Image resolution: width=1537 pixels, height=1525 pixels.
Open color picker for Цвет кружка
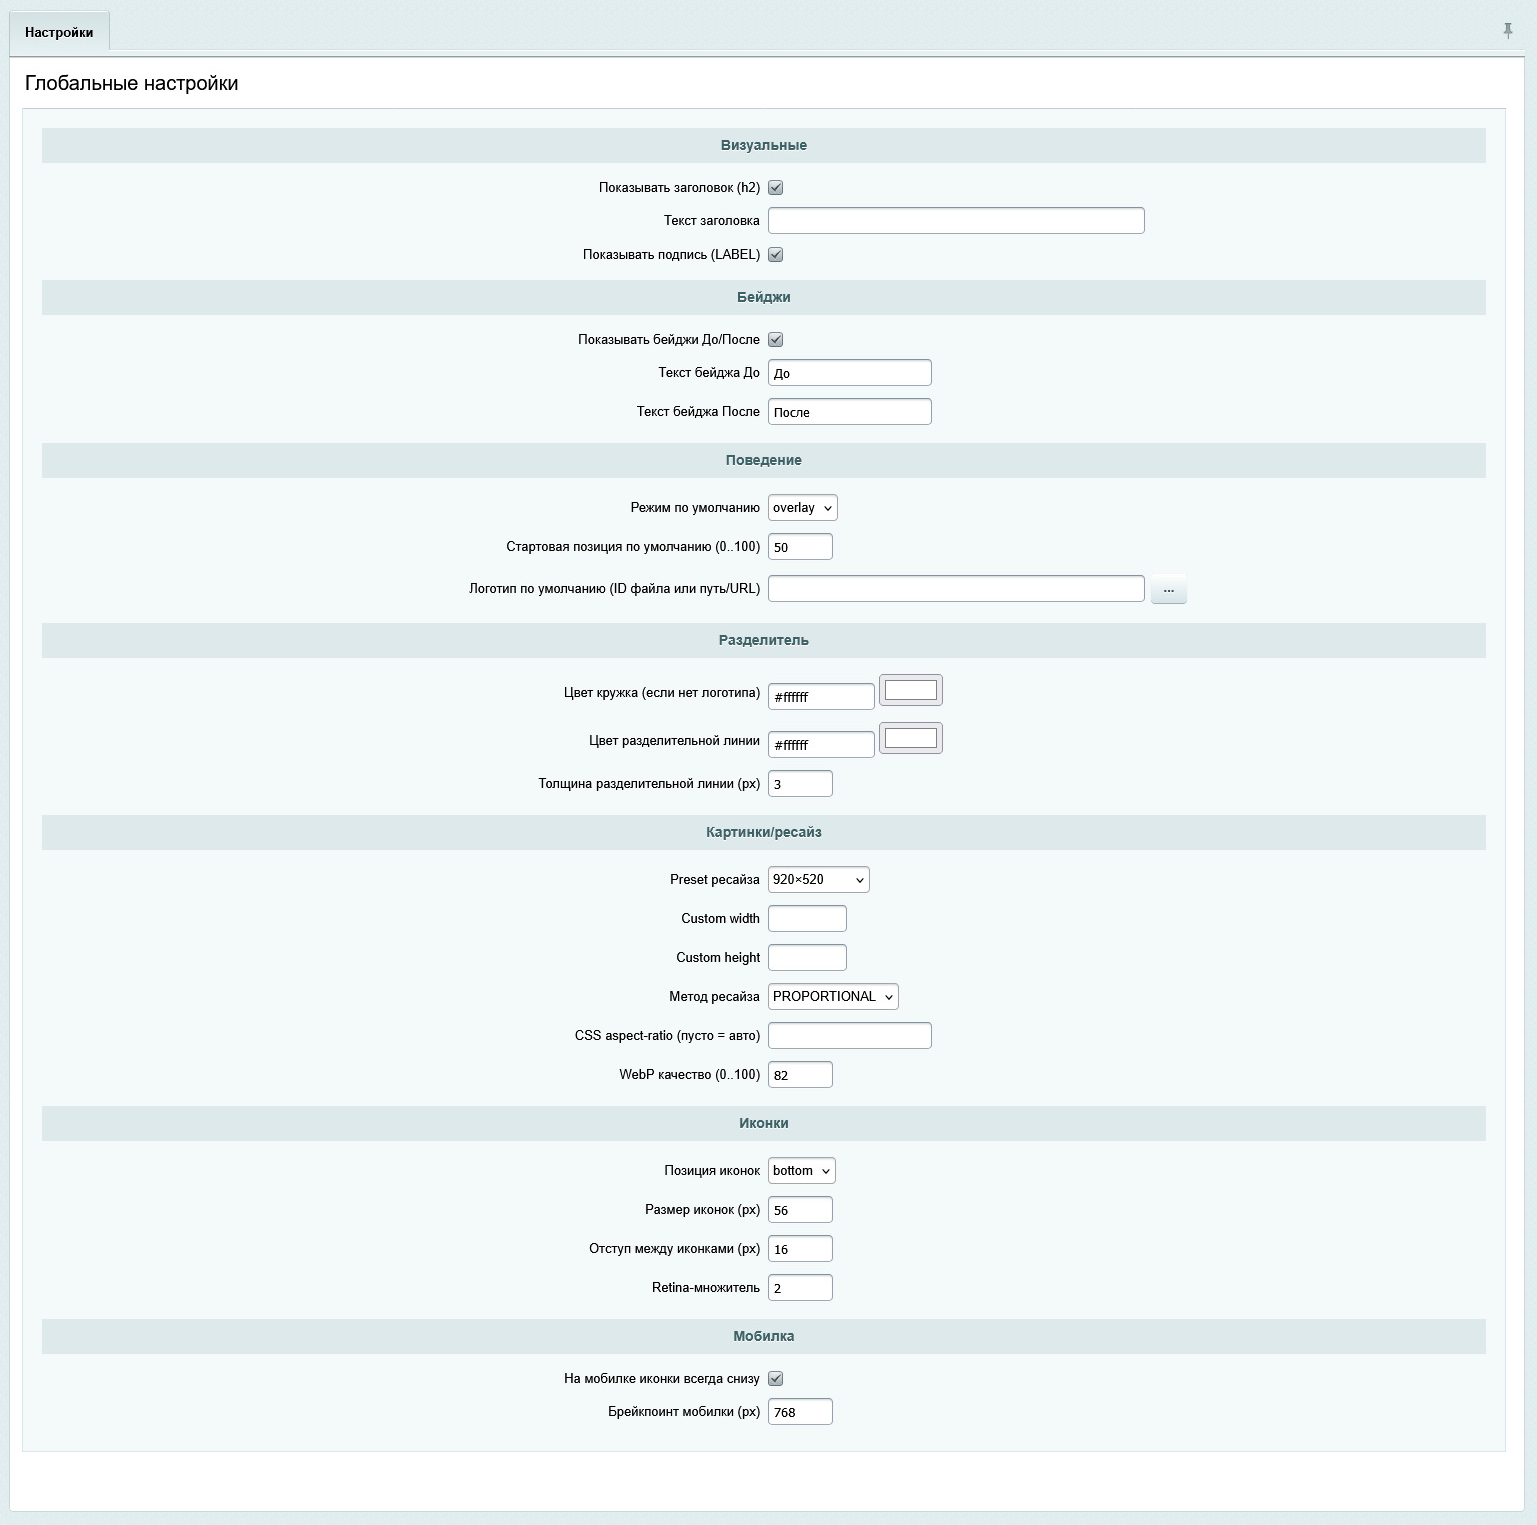coord(910,690)
